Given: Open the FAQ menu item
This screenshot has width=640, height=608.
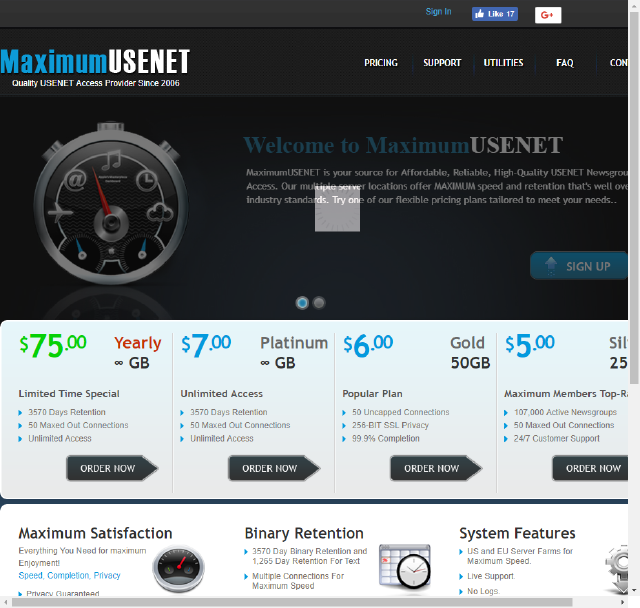Looking at the screenshot, I should (x=565, y=63).
